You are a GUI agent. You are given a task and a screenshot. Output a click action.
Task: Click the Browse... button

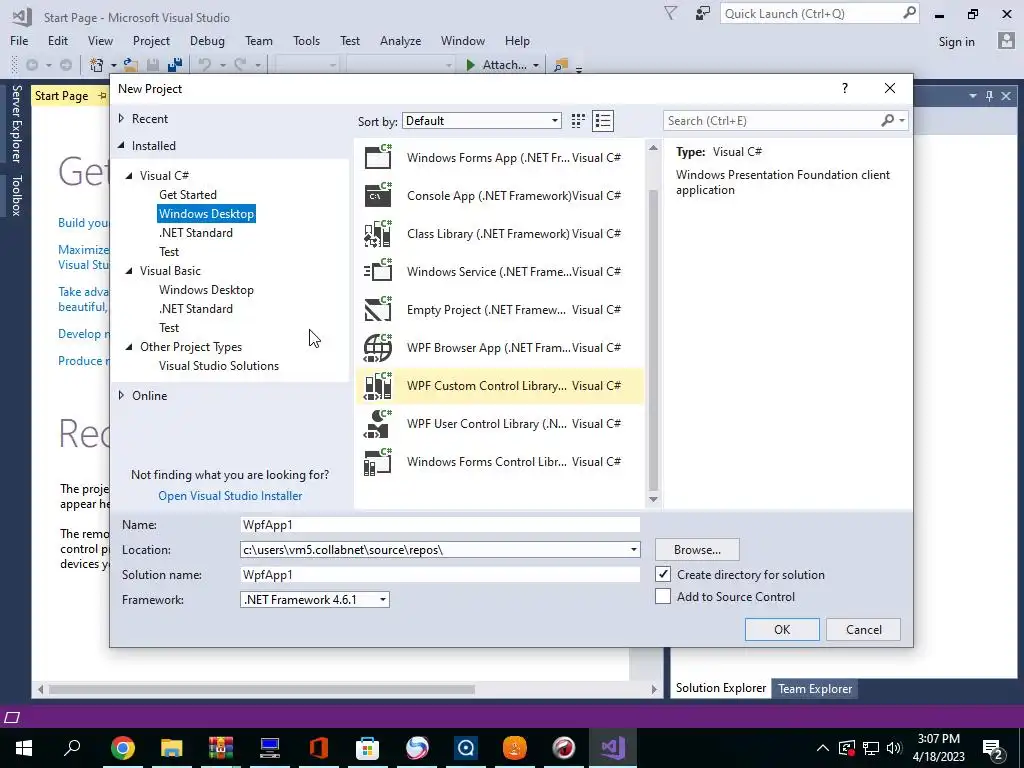697,550
